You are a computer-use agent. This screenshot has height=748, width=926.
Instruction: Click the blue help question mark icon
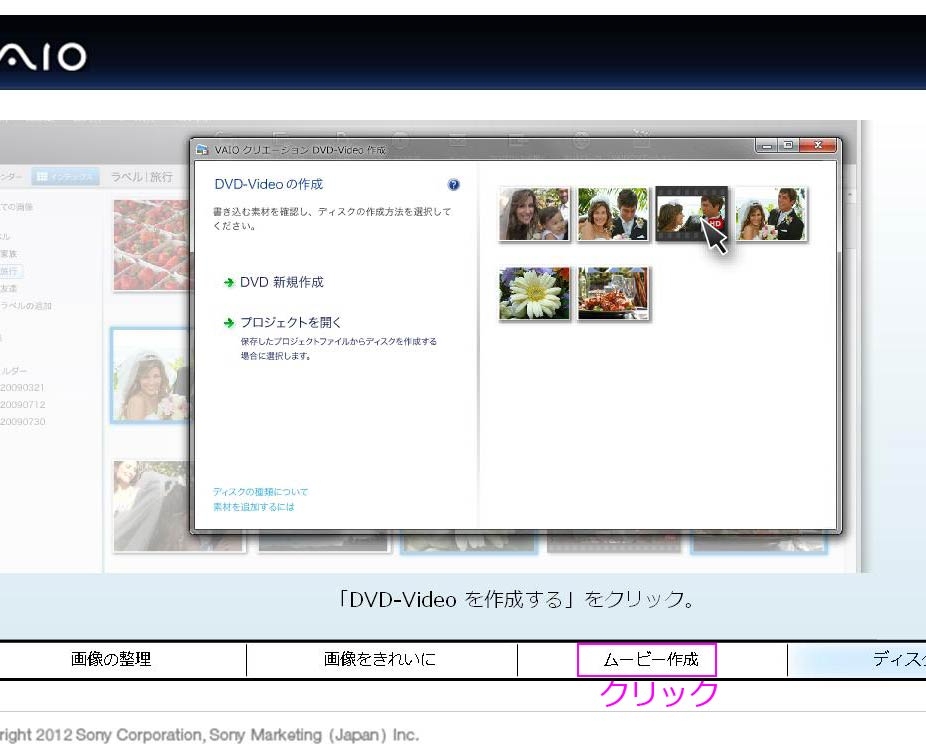454,185
